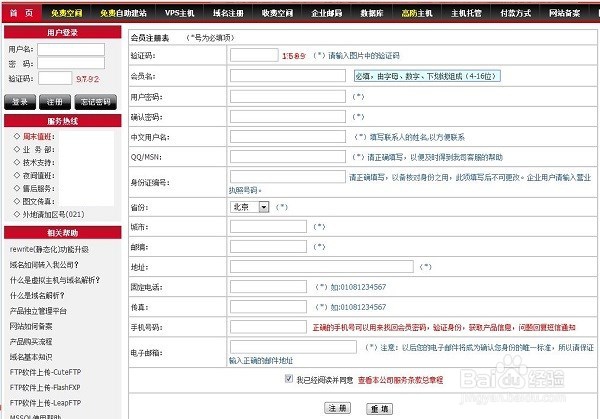Click the 传真 input field
The height and width of the screenshot is (419, 600).
268,307
